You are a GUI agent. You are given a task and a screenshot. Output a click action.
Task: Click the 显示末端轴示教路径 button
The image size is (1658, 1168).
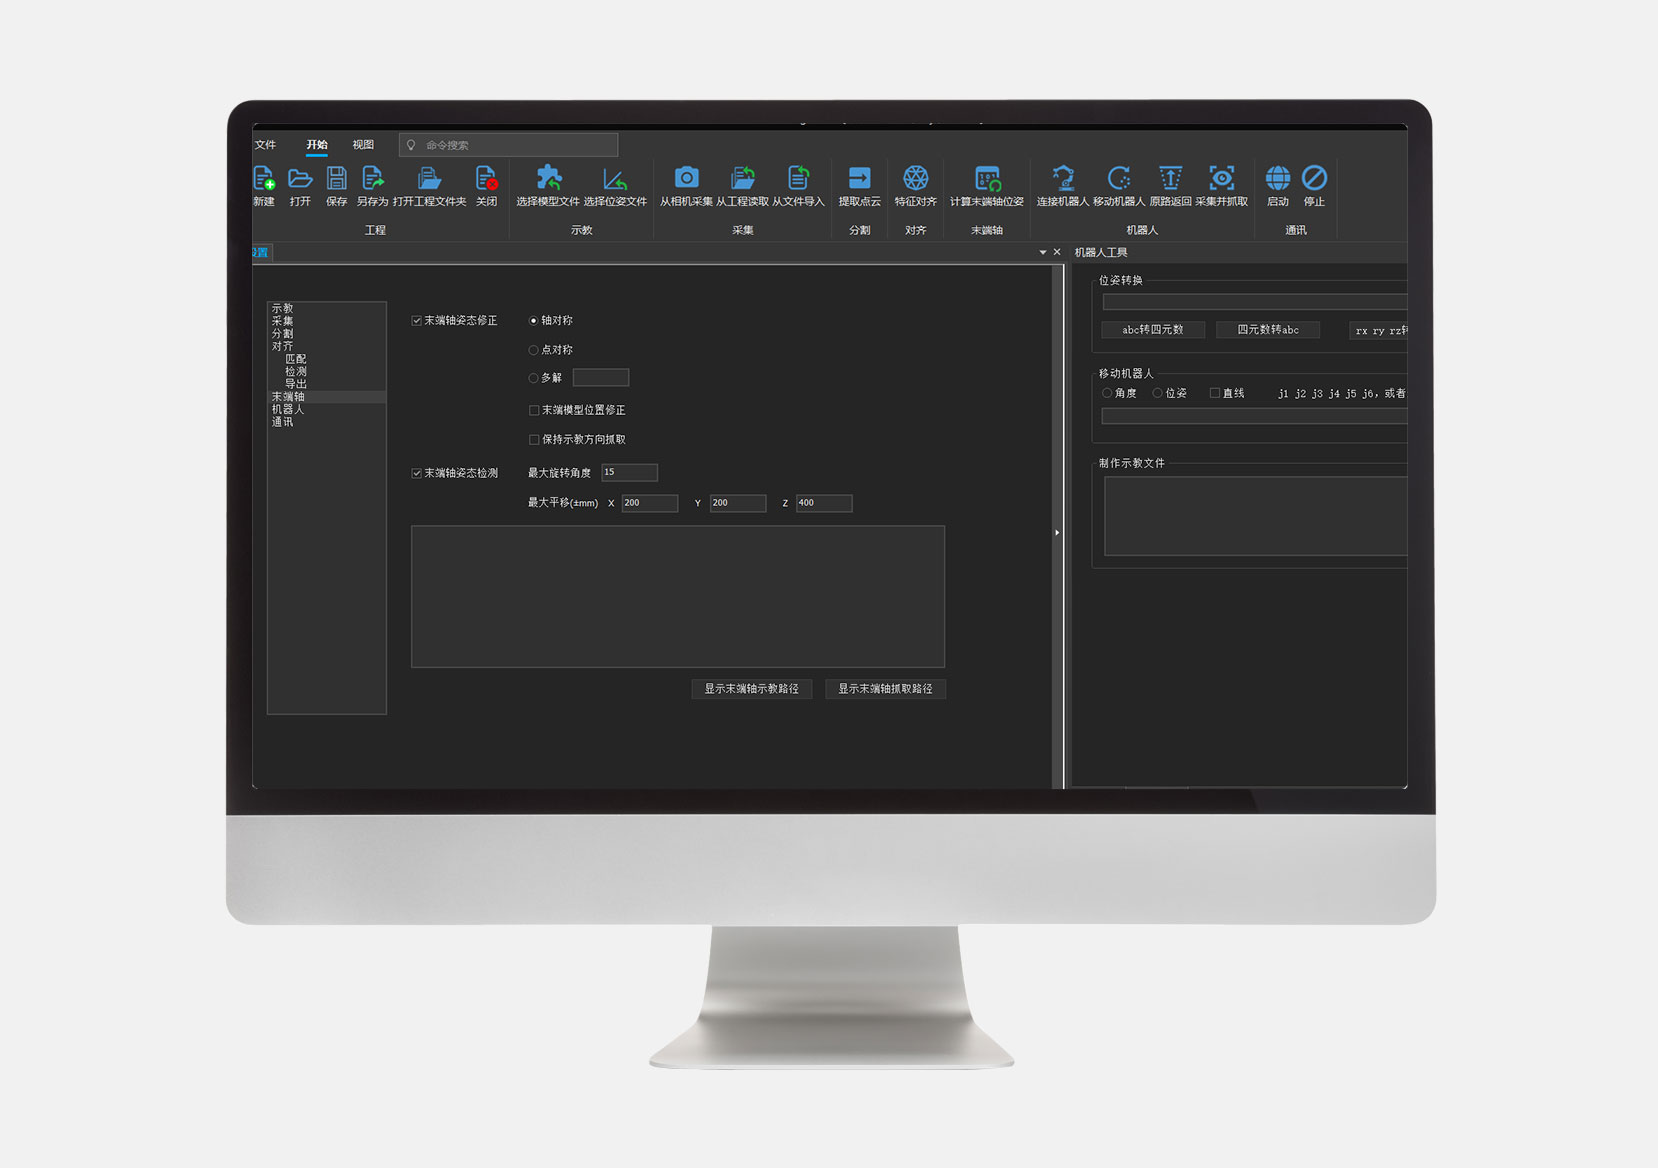click(751, 689)
